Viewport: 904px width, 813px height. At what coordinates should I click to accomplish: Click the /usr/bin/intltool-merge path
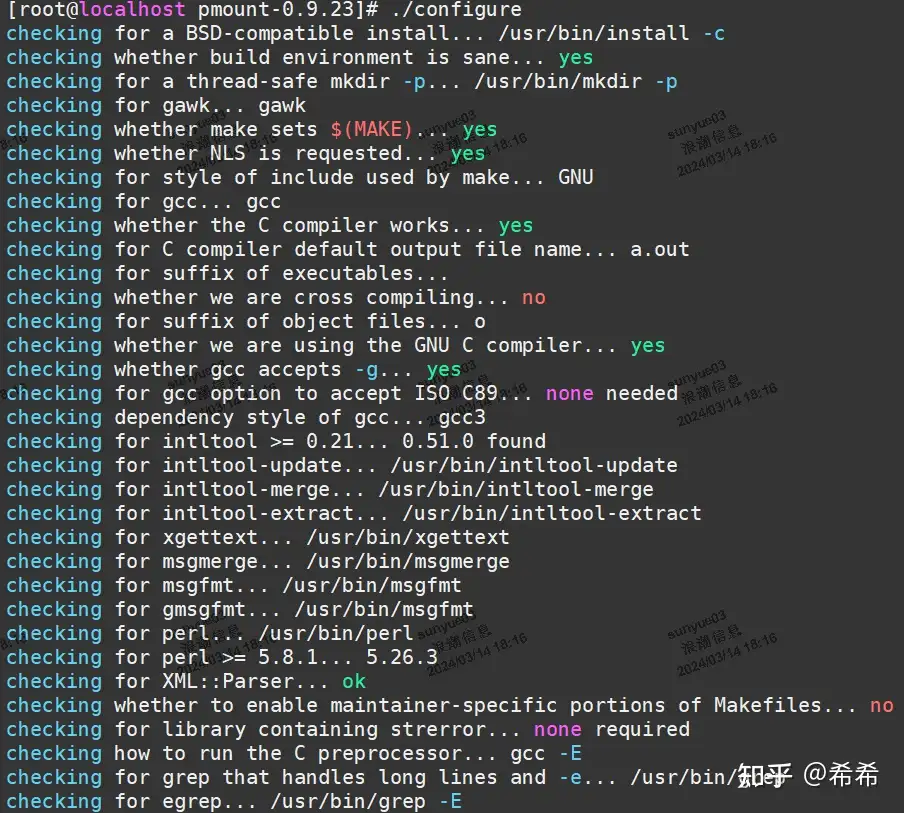coord(516,490)
